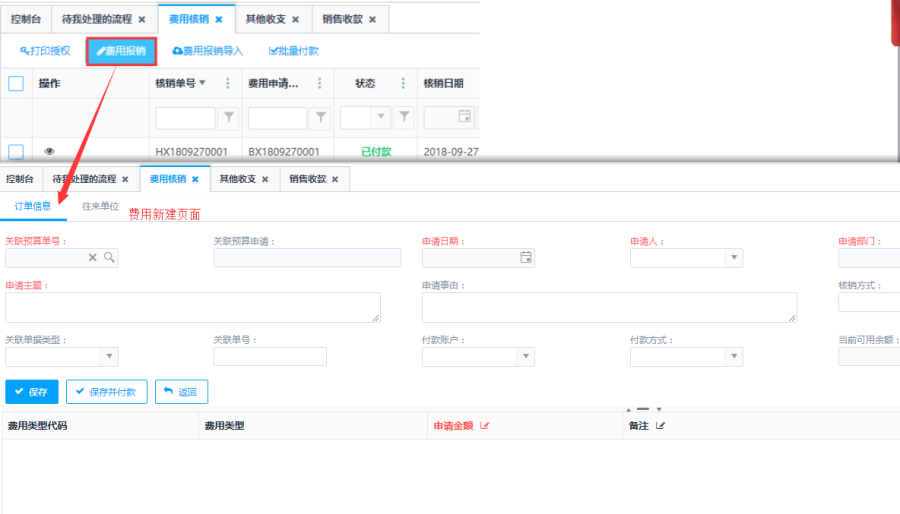Tick the select-all checkbox in grid header
This screenshot has width=900, height=514.
(16, 84)
